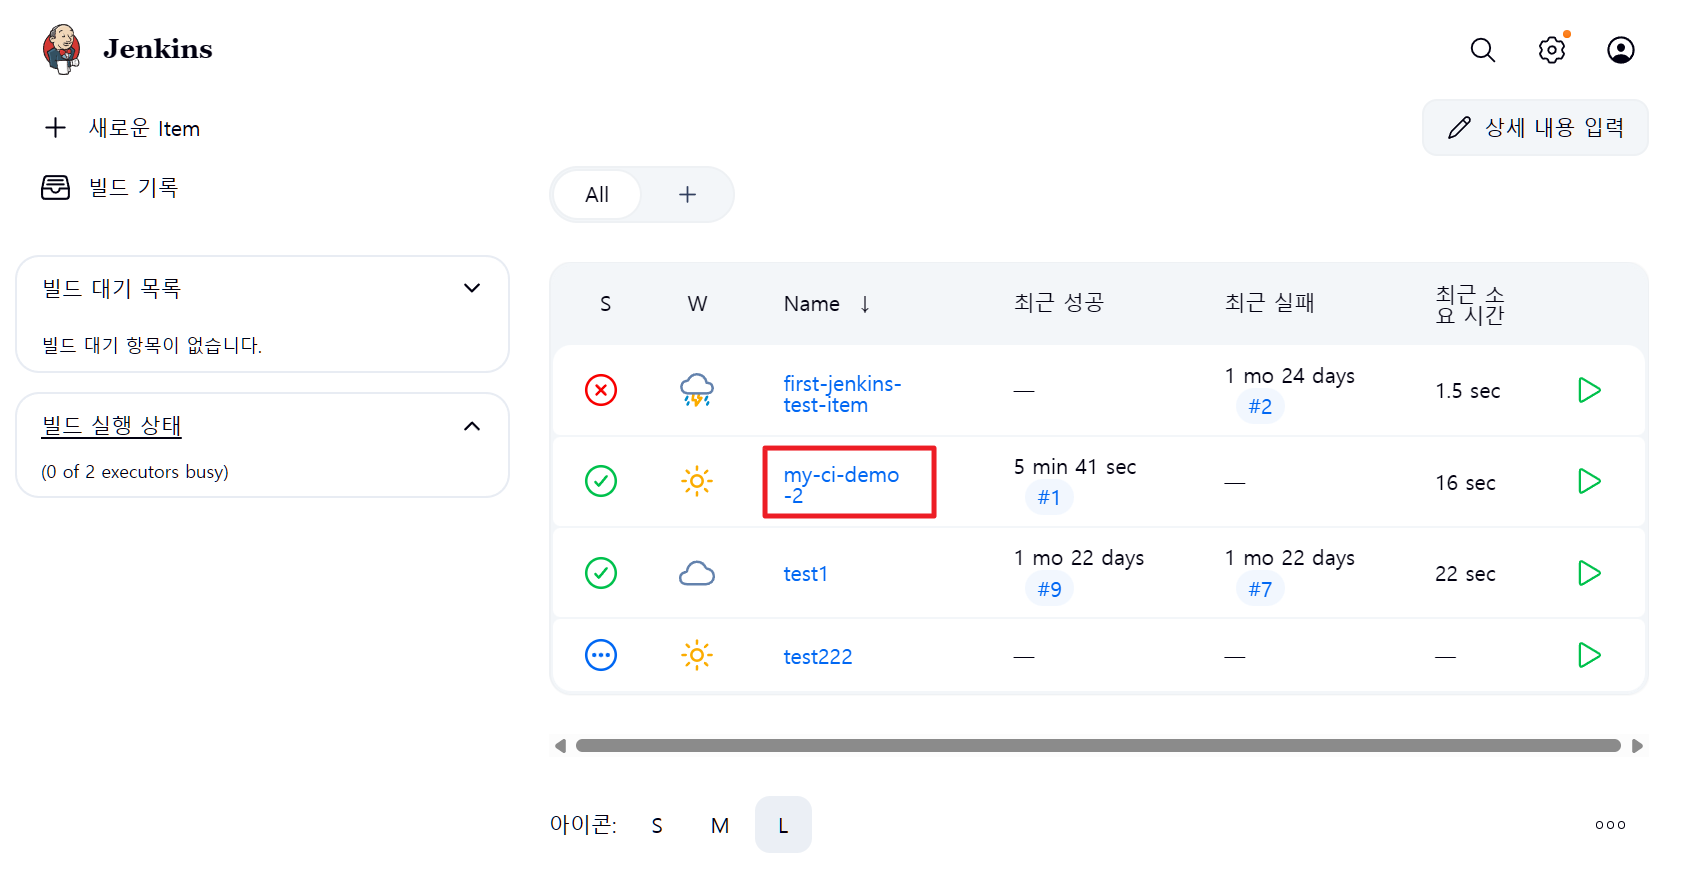Select large icon size L
The width and height of the screenshot is (1684, 869).
pos(783,826)
